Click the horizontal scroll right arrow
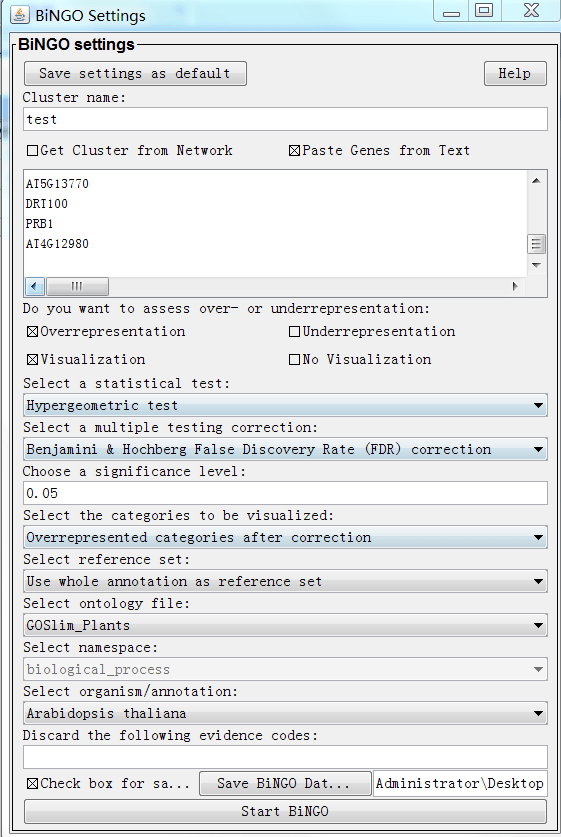Screen dimensions: 561x837 [x=515, y=286]
